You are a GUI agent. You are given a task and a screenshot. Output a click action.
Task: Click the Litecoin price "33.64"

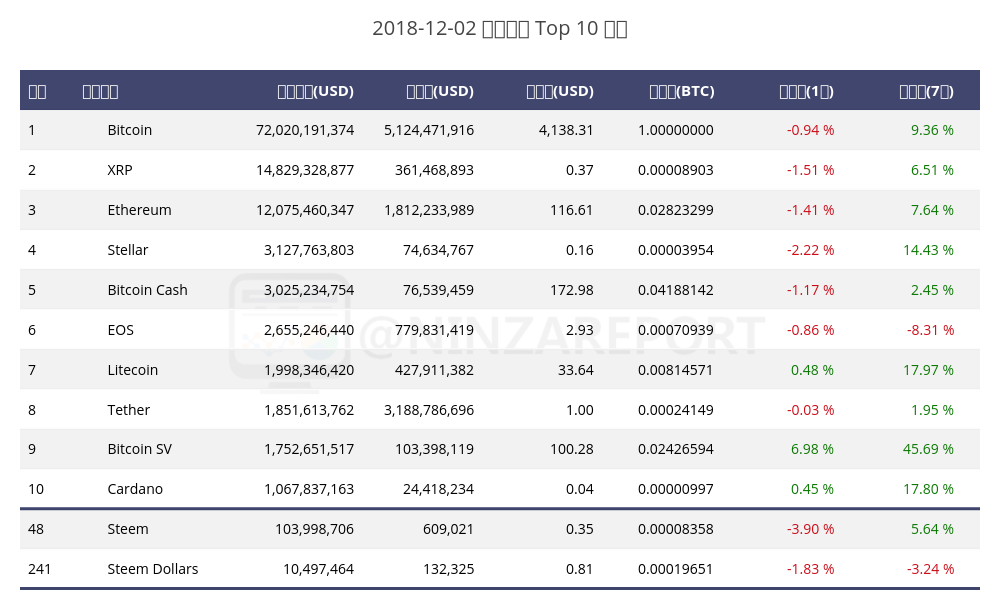click(575, 370)
